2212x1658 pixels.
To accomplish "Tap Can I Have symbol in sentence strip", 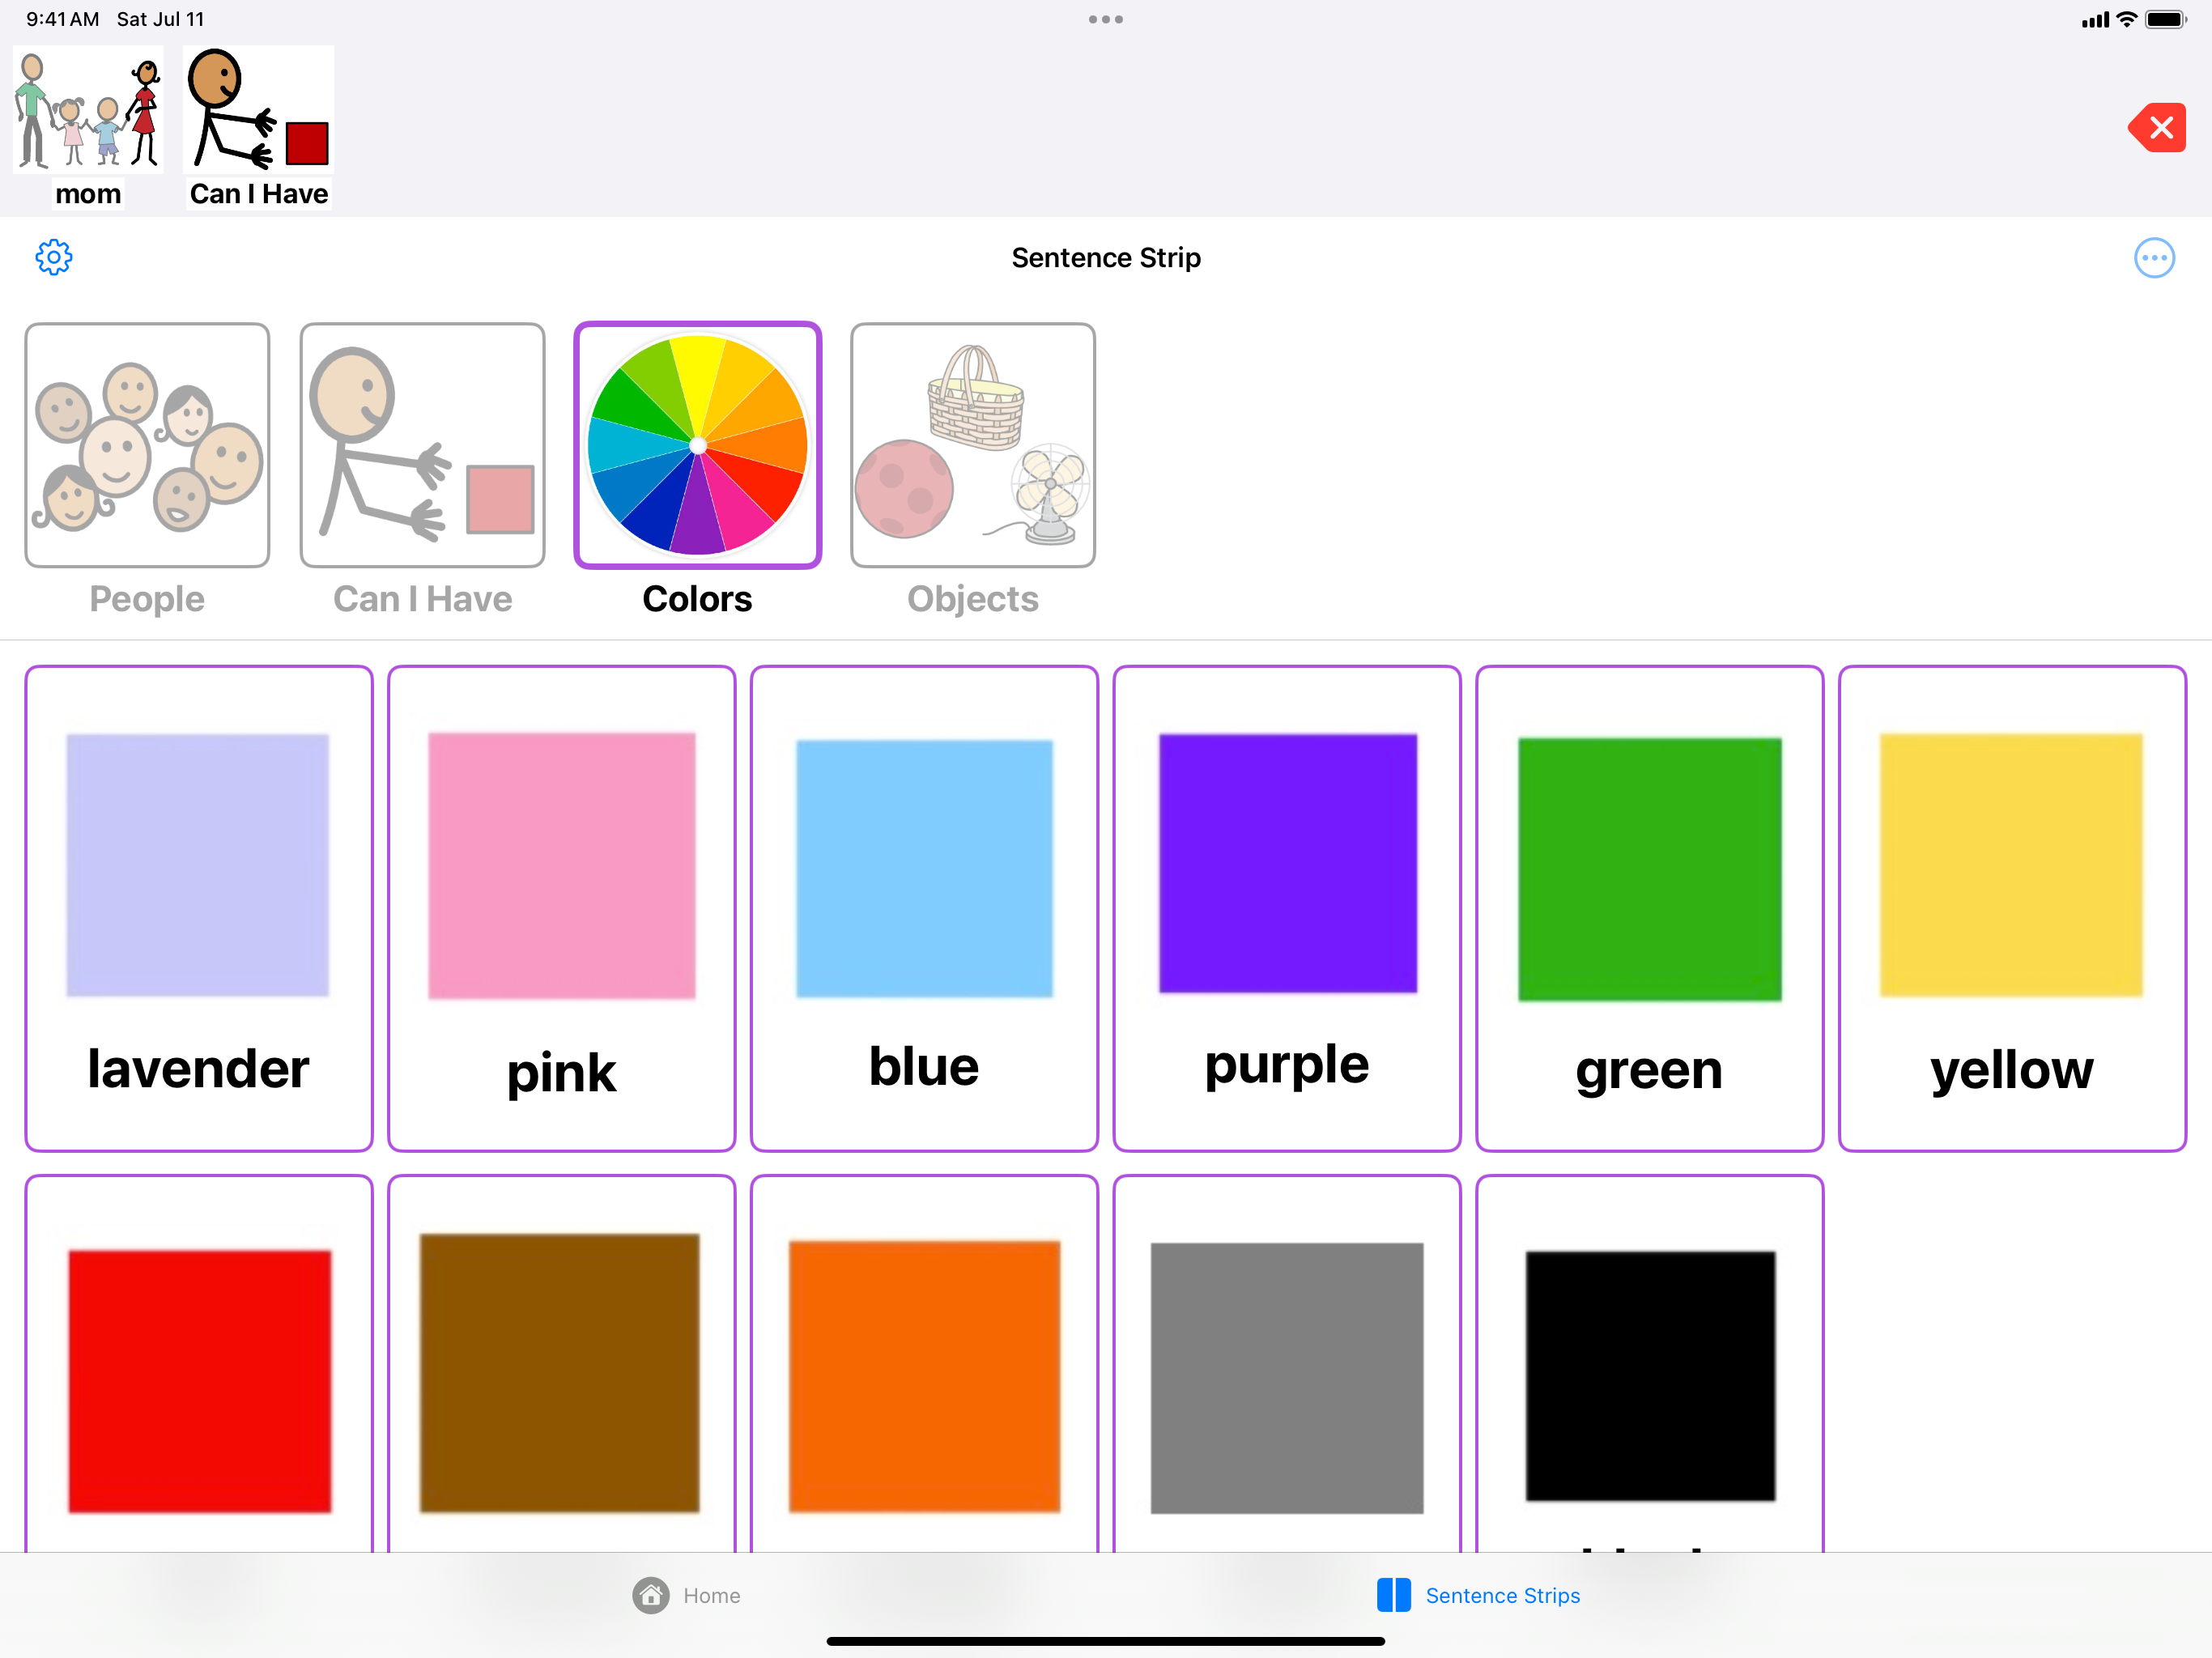I will (259, 127).
